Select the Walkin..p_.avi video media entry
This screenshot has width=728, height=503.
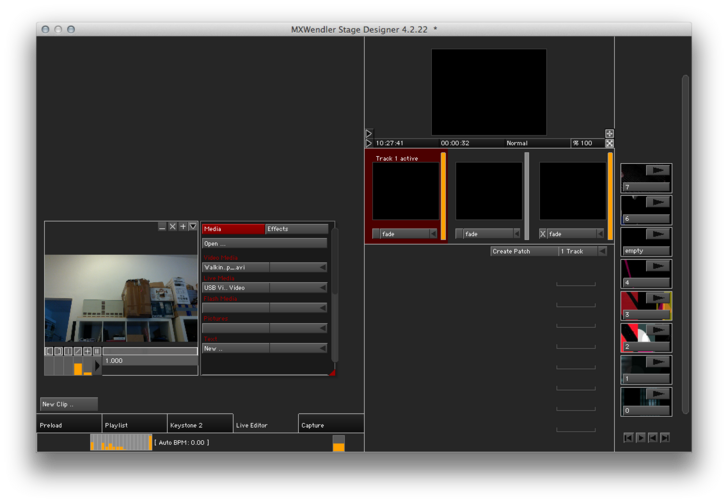point(235,268)
